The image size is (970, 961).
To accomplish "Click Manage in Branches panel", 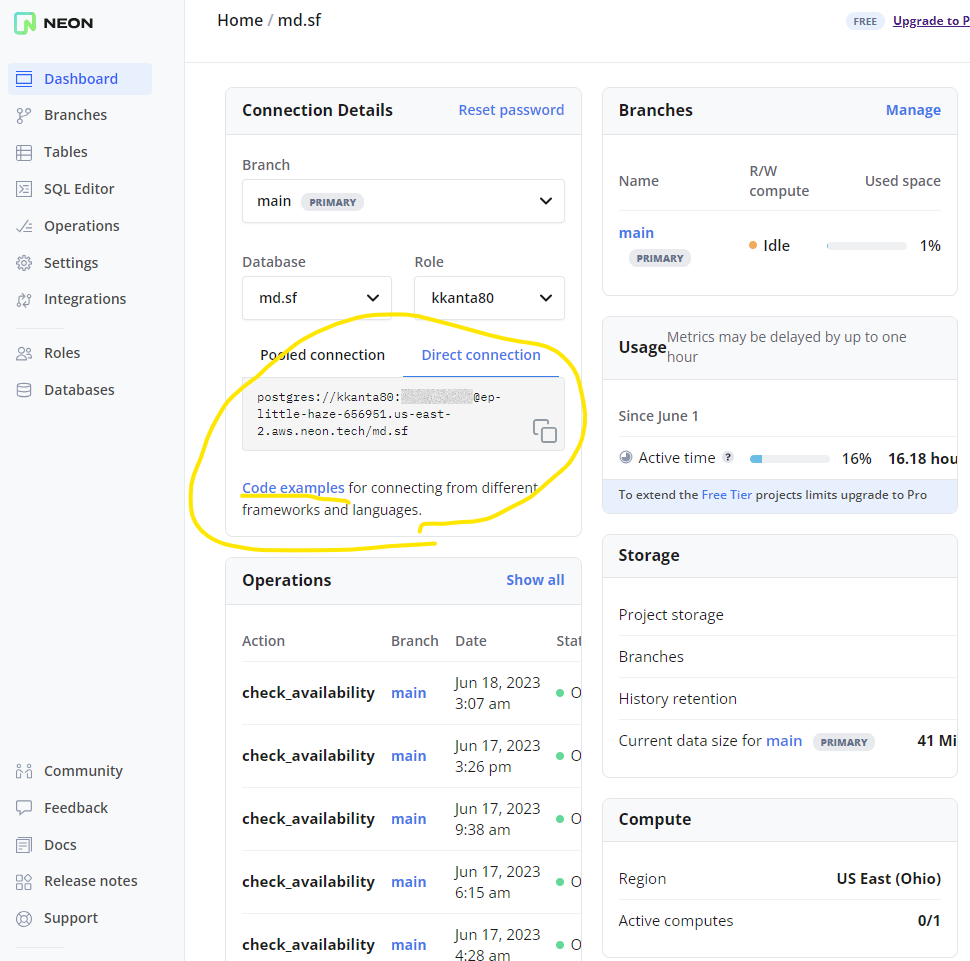I will coord(913,110).
